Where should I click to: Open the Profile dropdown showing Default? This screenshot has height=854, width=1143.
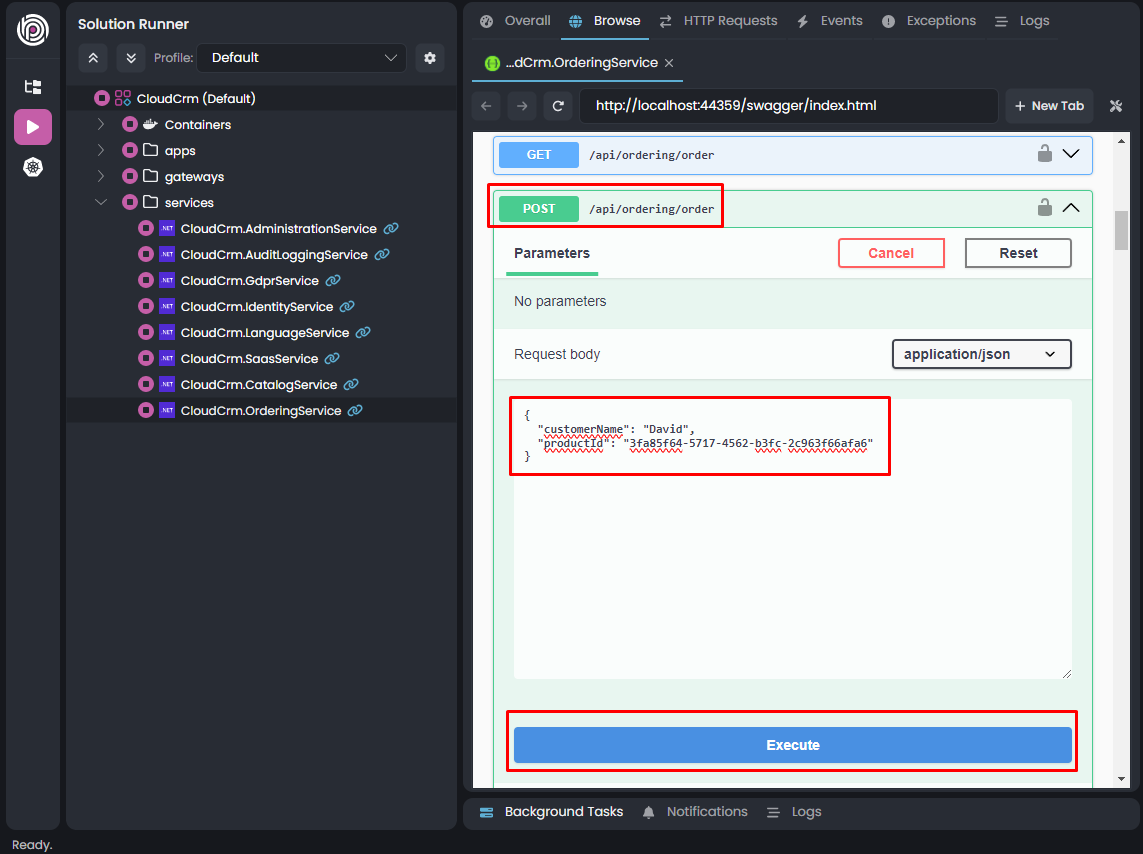point(300,58)
